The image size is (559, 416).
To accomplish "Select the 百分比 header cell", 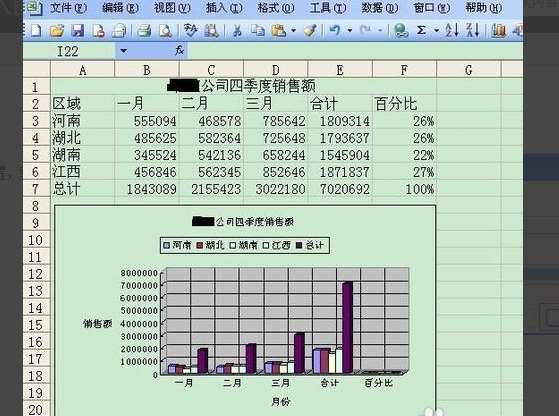I will (x=404, y=104).
